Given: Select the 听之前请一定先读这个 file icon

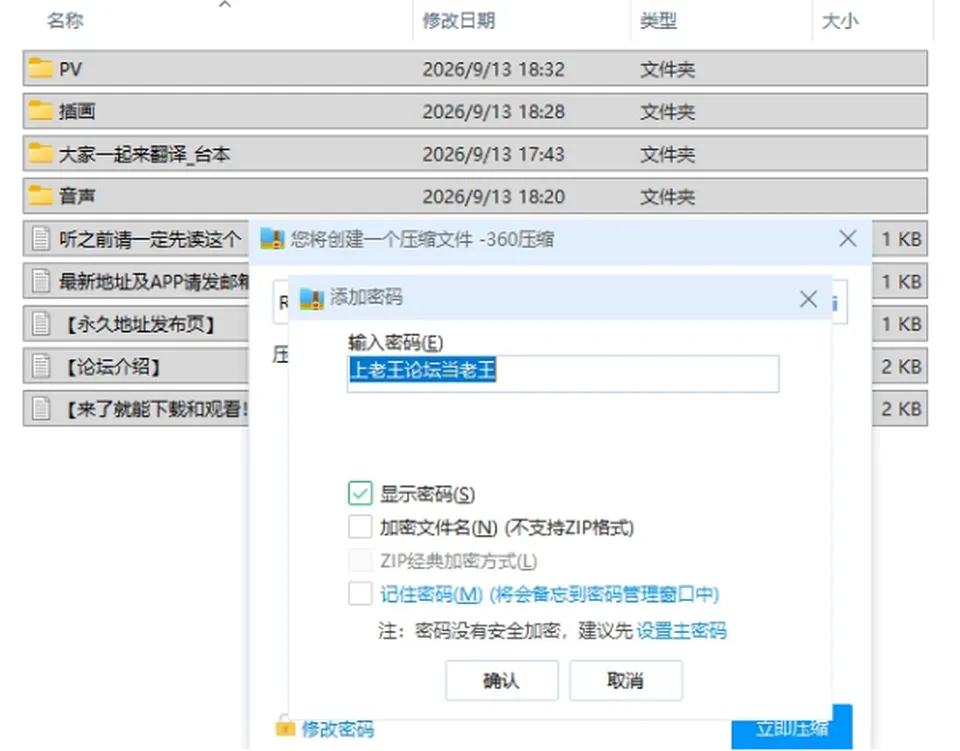Looking at the screenshot, I should (41, 238).
